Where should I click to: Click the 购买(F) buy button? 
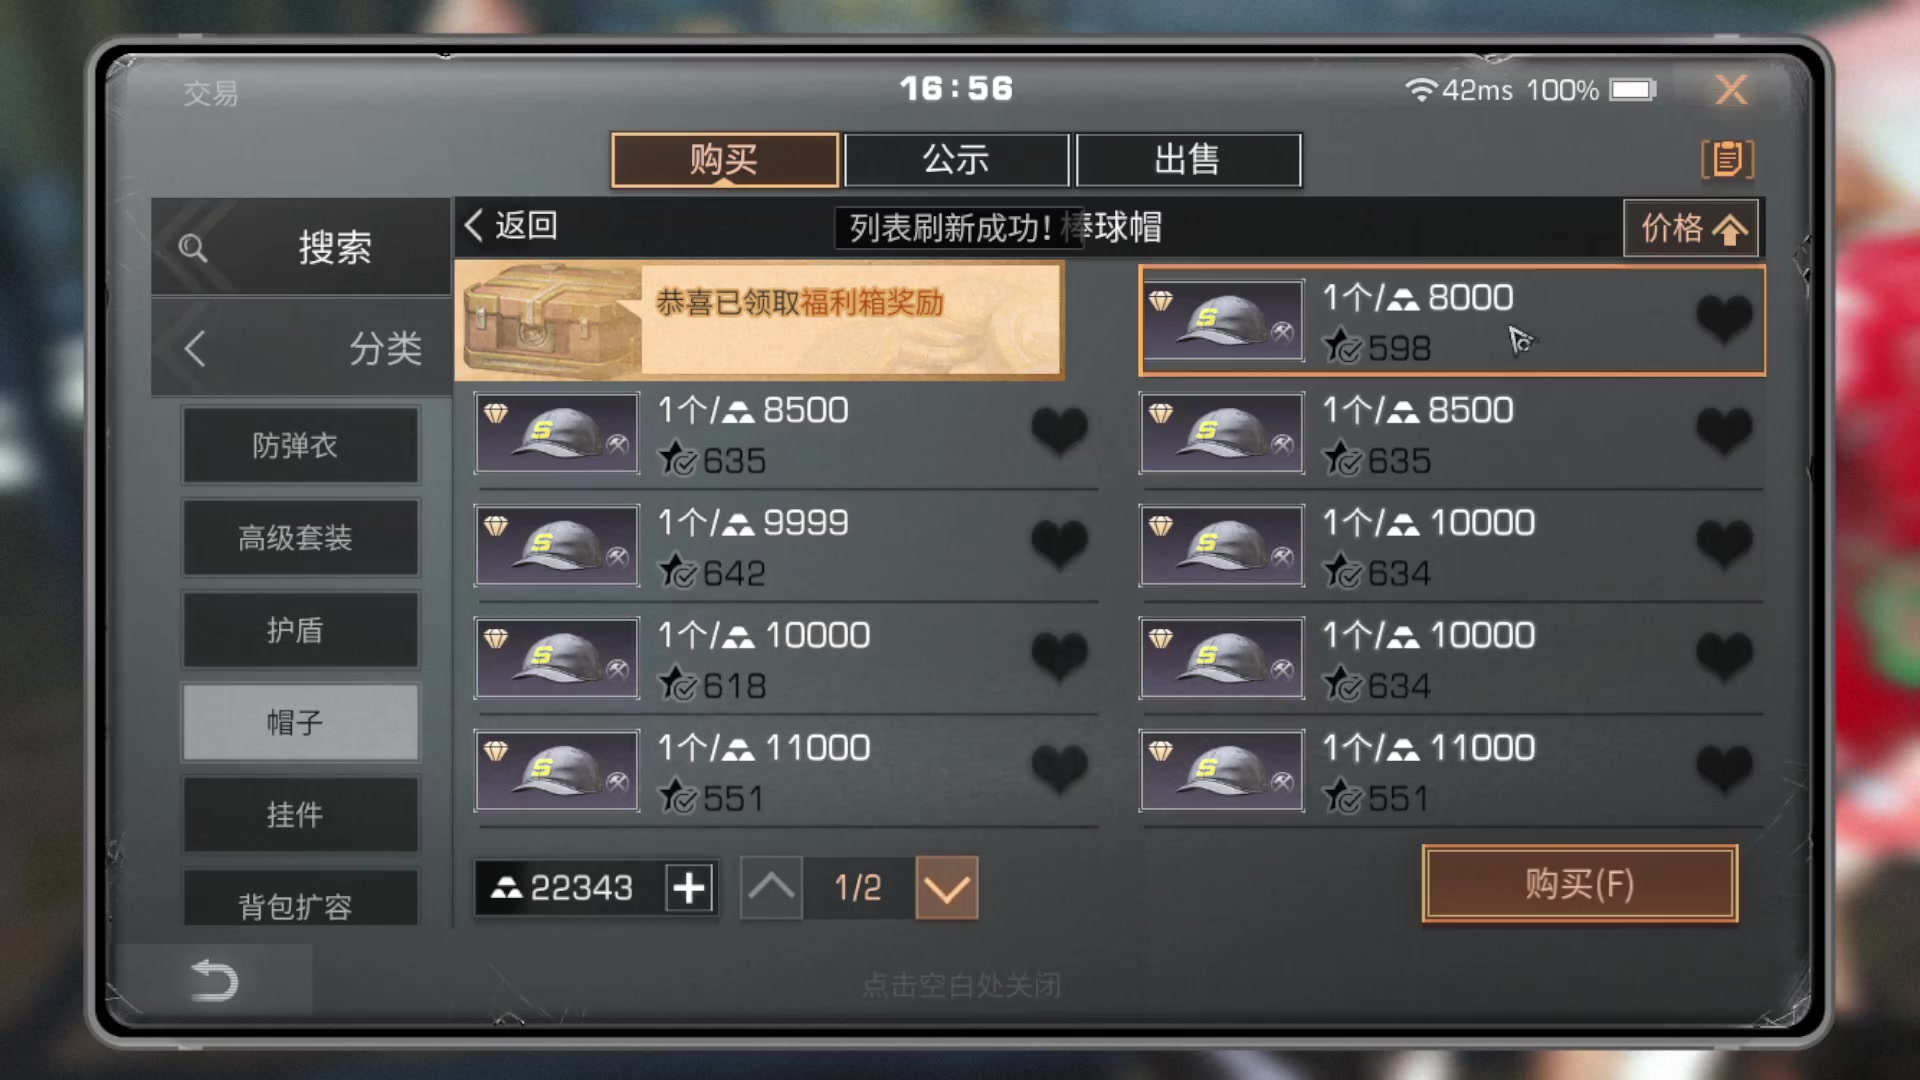(1580, 884)
